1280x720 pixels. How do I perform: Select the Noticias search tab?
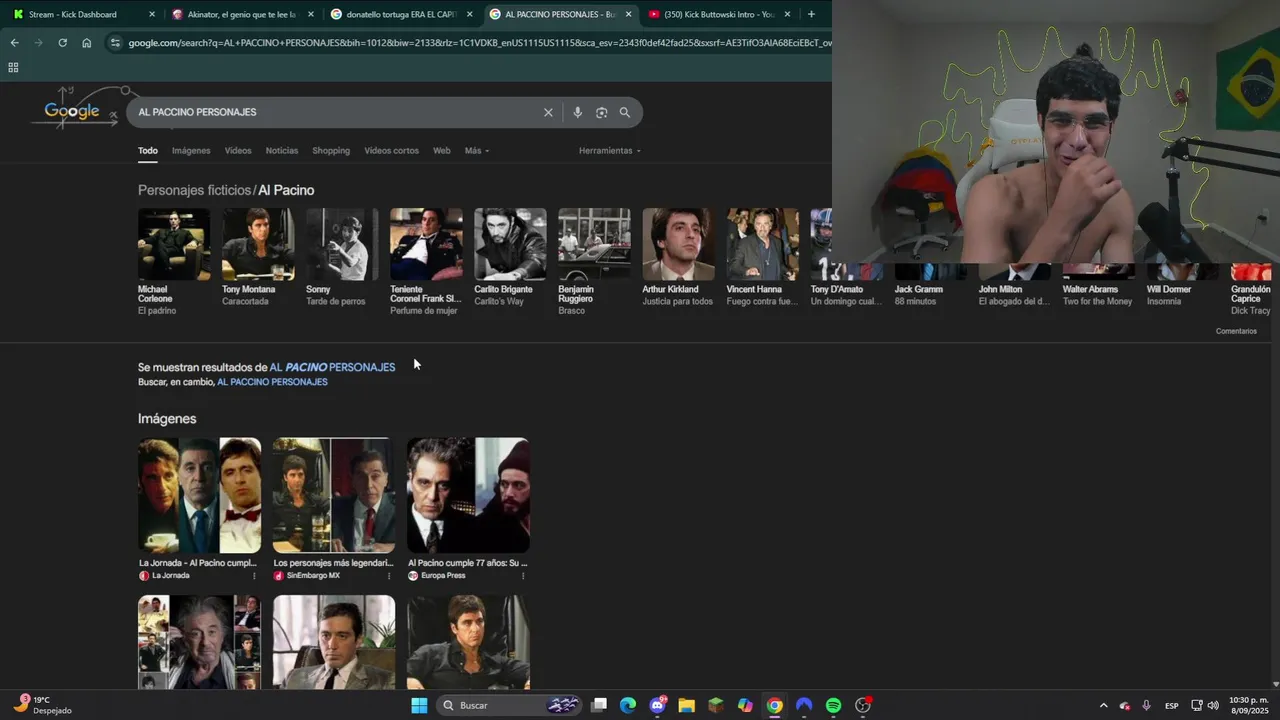pos(282,151)
